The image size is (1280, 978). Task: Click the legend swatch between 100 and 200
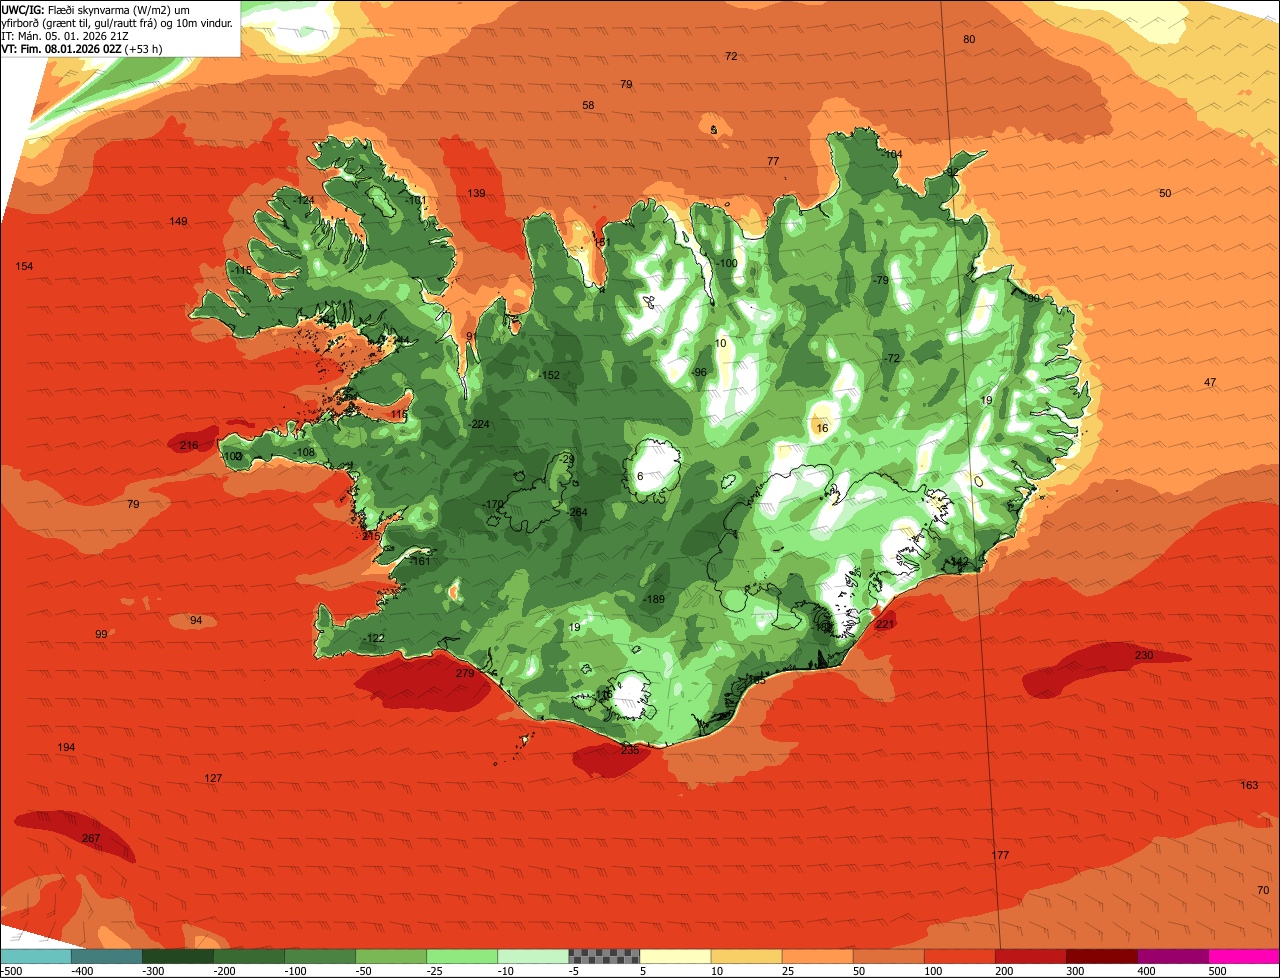(959, 956)
